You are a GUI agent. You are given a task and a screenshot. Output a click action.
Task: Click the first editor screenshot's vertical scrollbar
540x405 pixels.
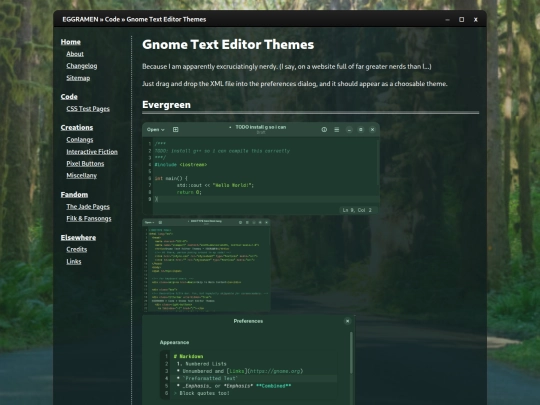click(x=378, y=162)
